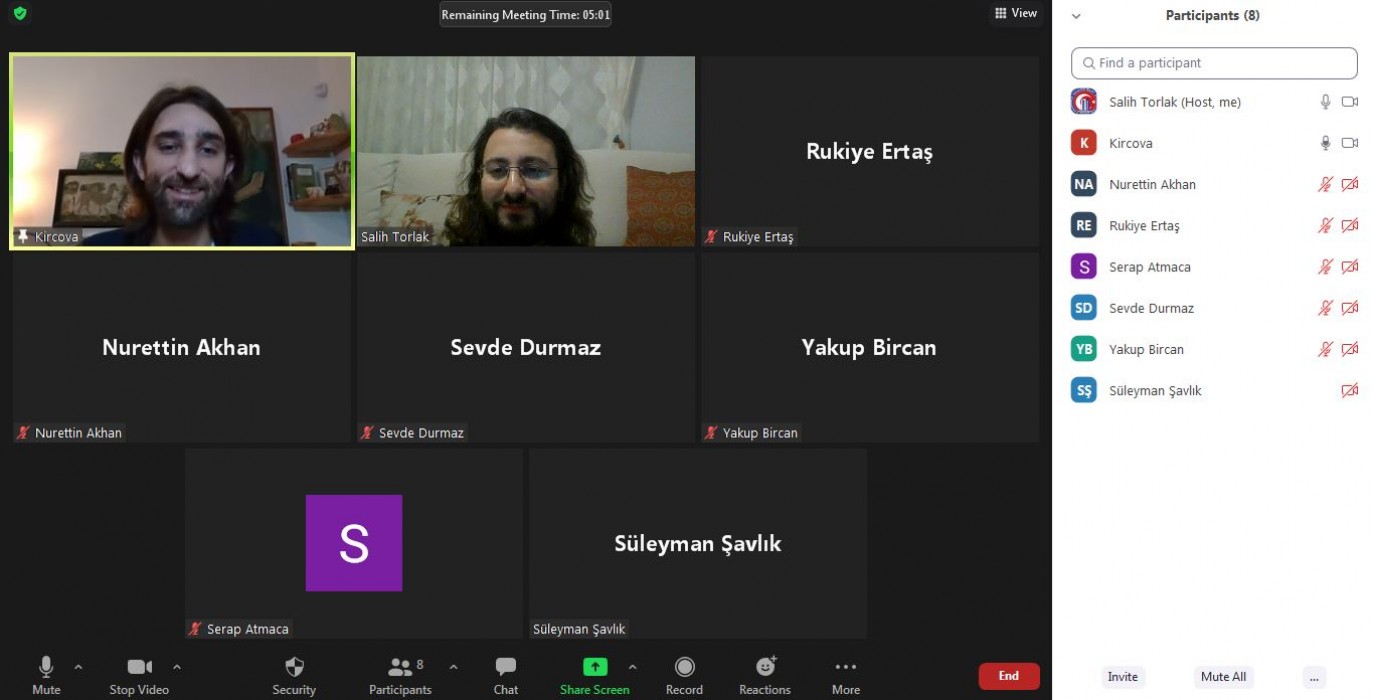Open the Security shield options
The height and width of the screenshot is (700, 1373).
[294, 676]
